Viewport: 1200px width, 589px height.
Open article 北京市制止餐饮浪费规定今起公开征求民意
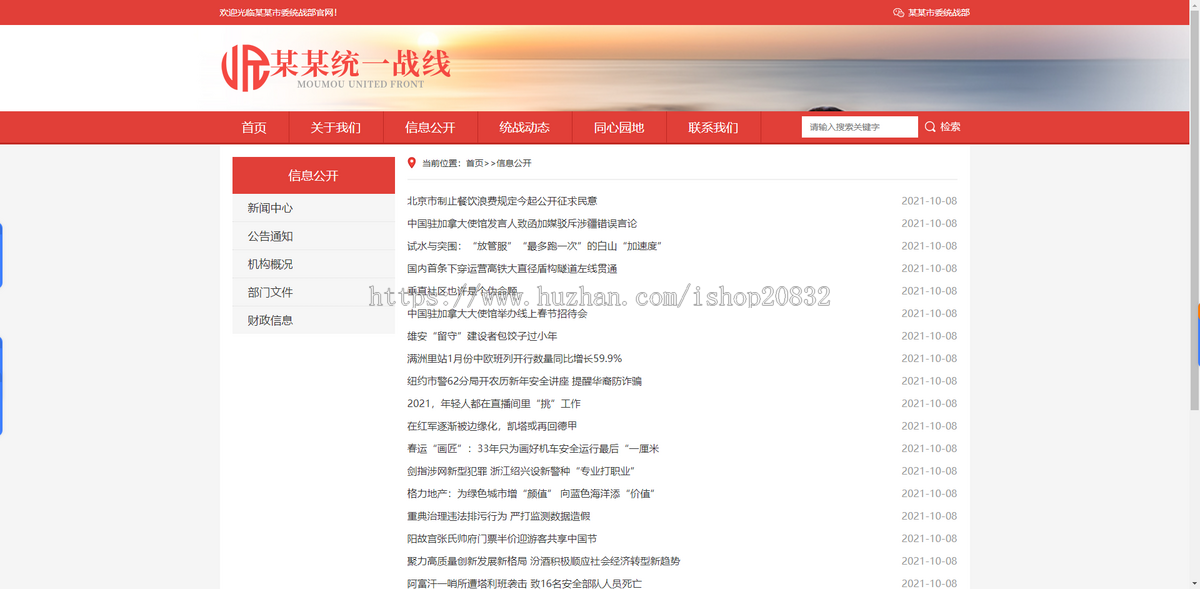(502, 201)
